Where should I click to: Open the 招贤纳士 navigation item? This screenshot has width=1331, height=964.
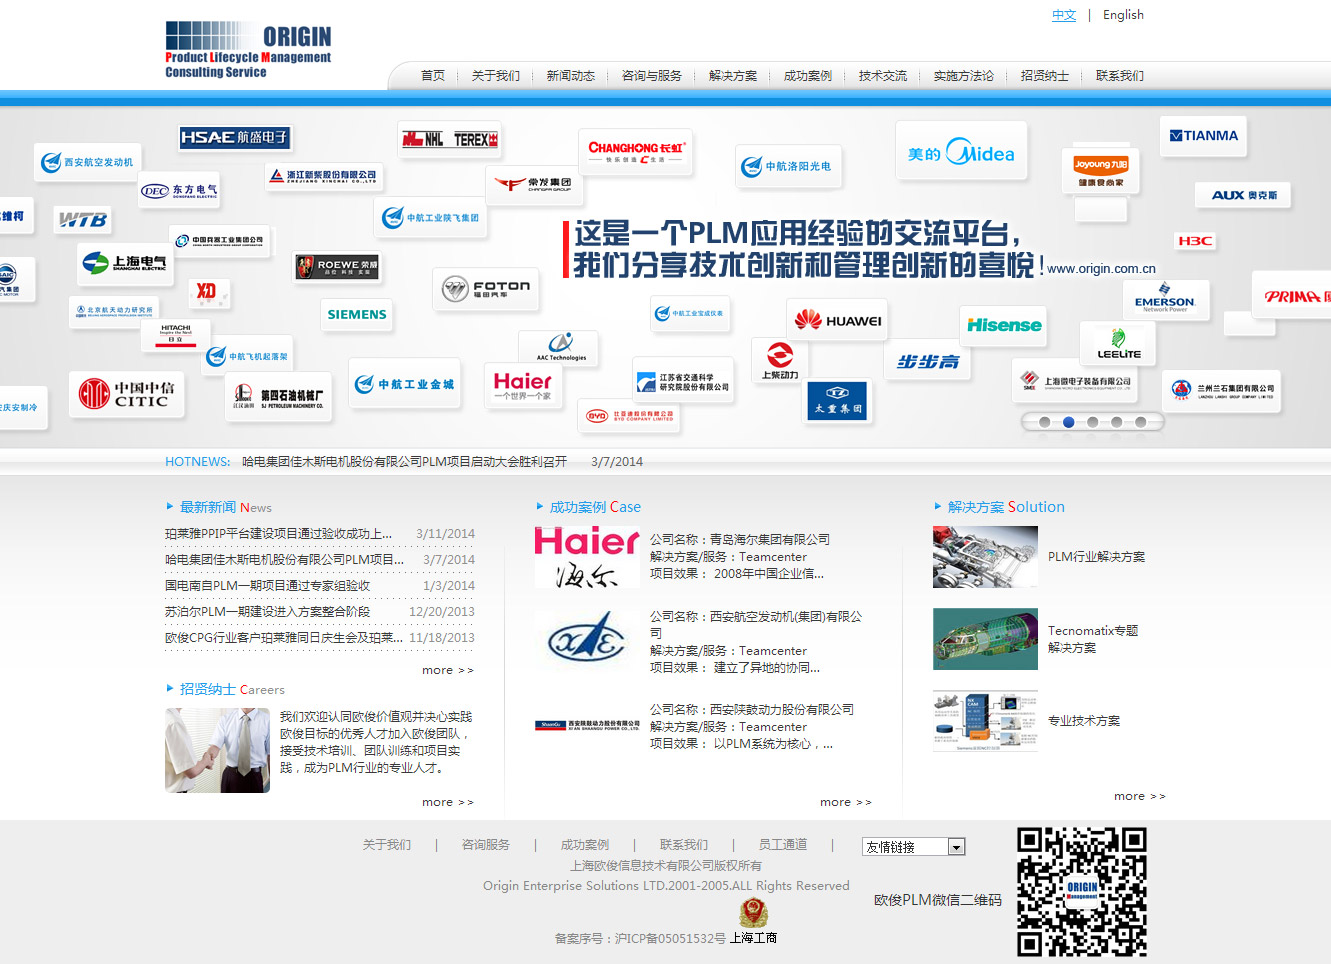pyautogui.click(x=1045, y=76)
